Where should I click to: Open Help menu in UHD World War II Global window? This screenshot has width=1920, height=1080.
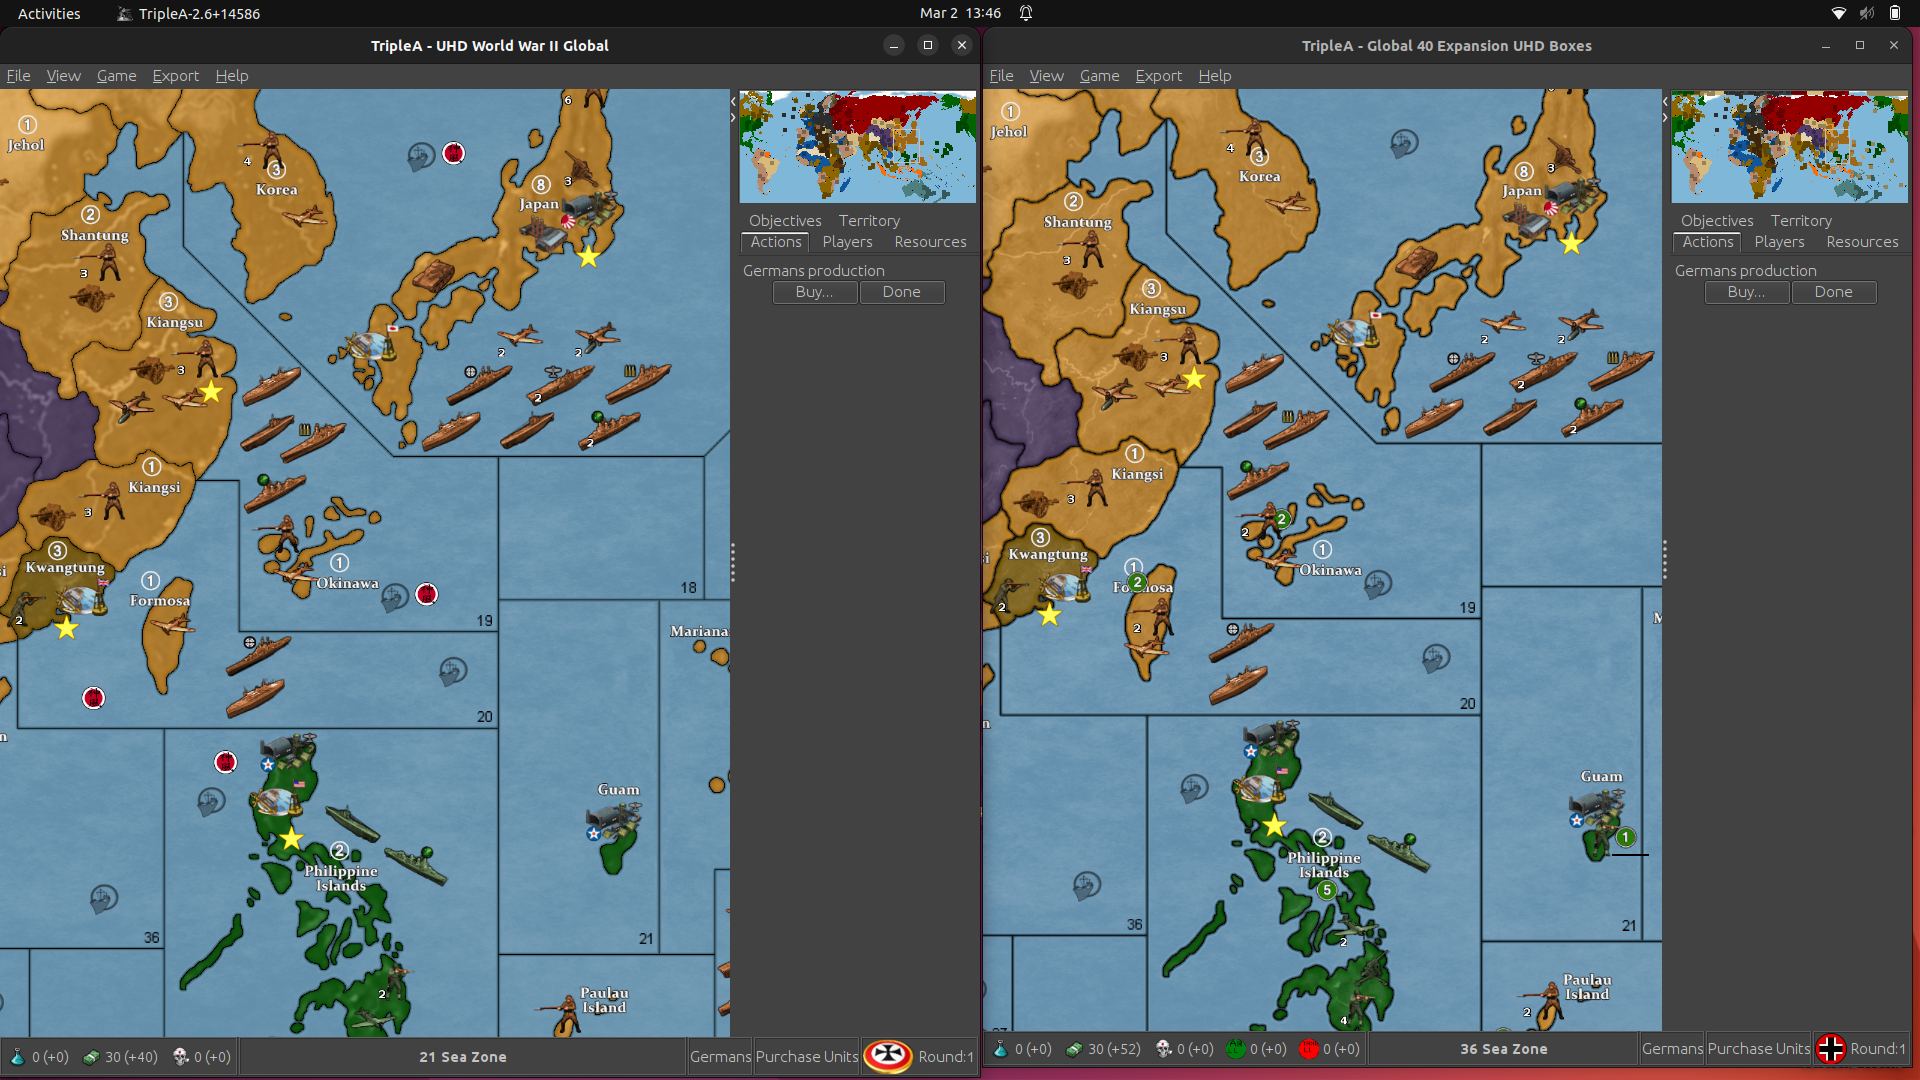[231, 76]
